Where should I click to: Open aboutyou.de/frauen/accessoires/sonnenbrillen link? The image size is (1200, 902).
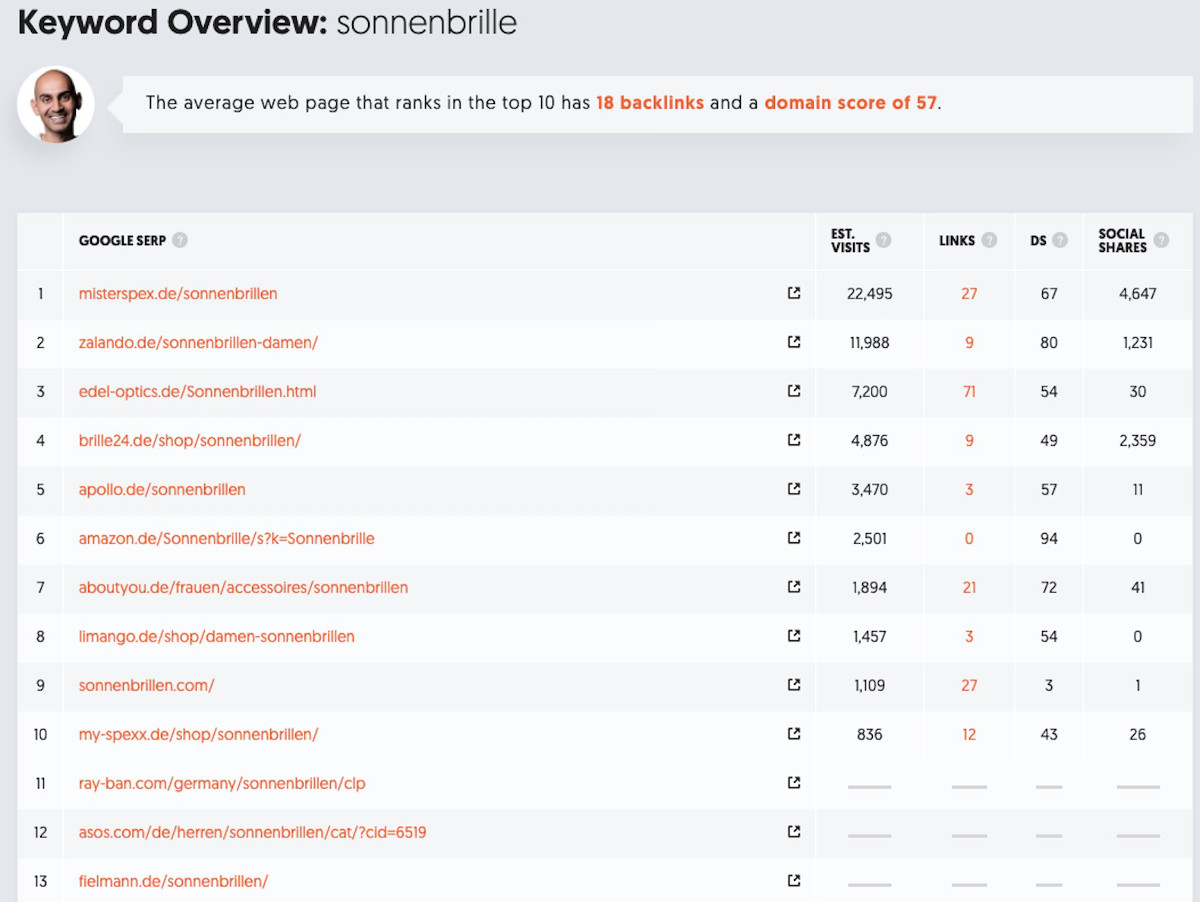click(x=243, y=588)
